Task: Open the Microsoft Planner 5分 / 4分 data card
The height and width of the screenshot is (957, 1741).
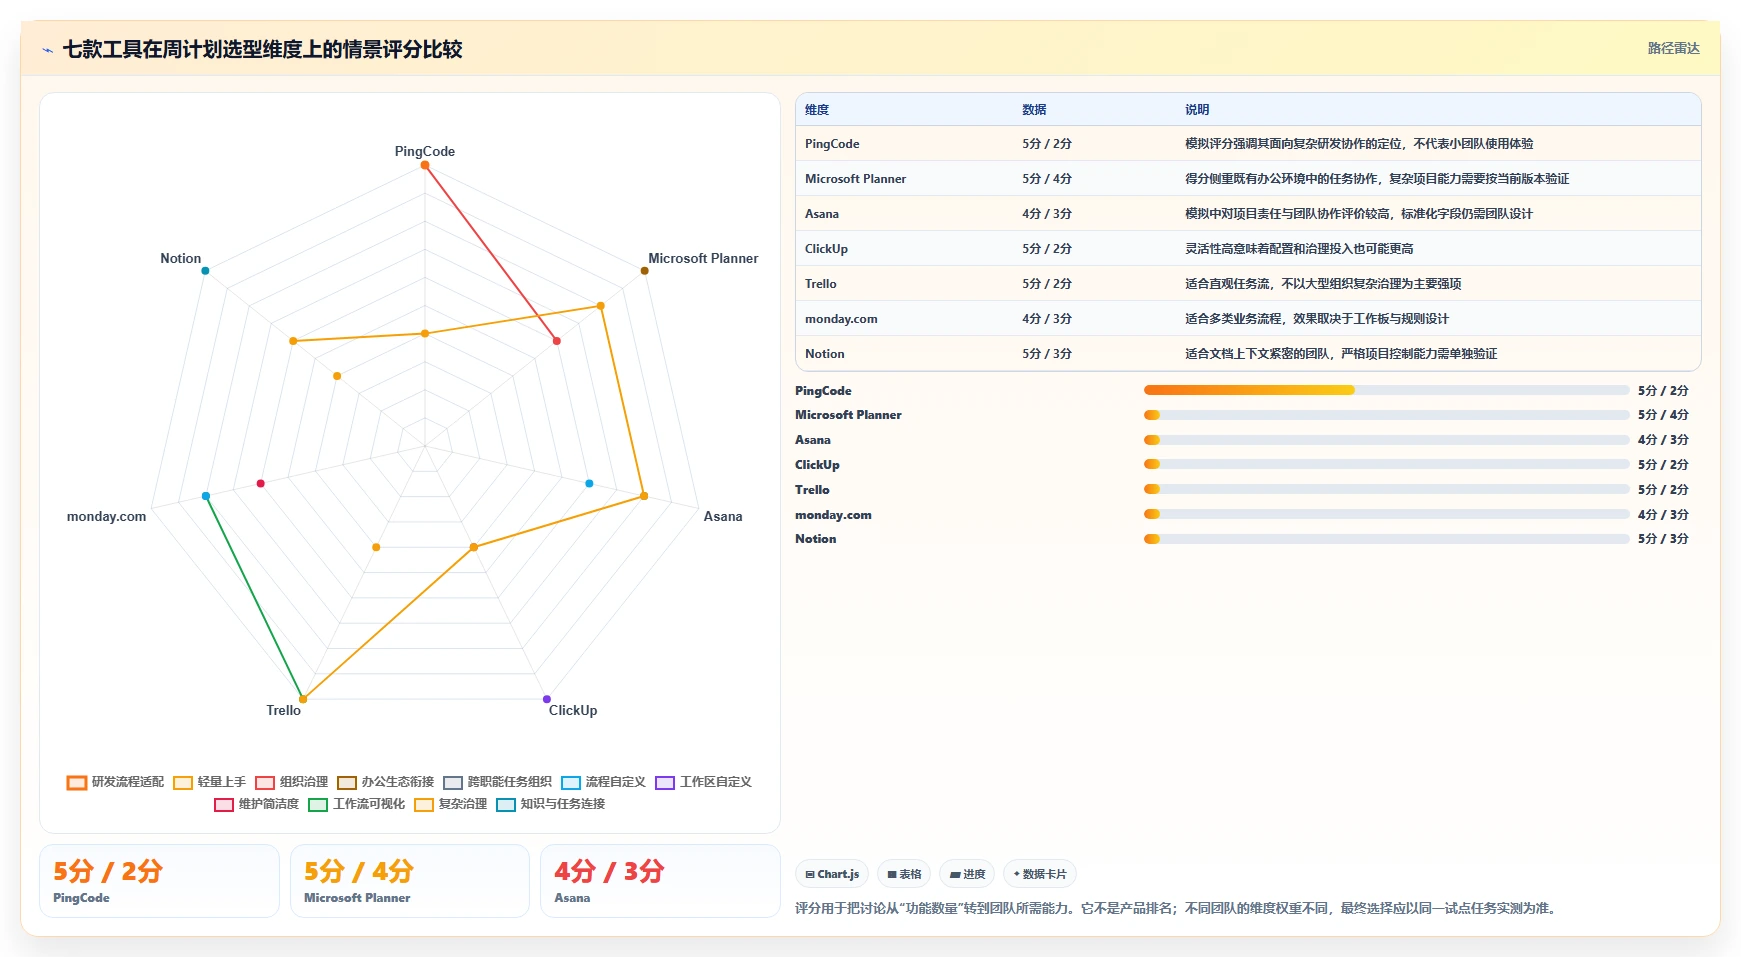Action: click(410, 881)
